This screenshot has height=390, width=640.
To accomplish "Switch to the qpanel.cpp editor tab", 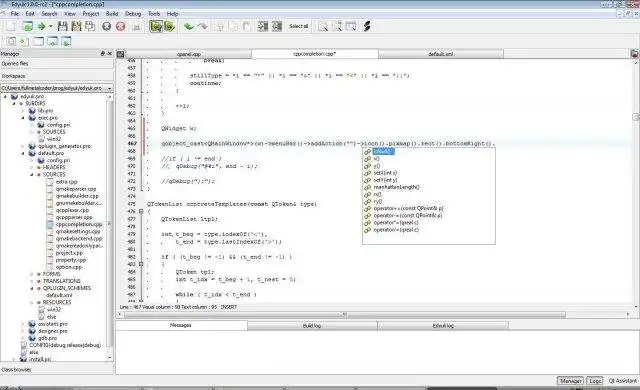I will (189, 54).
